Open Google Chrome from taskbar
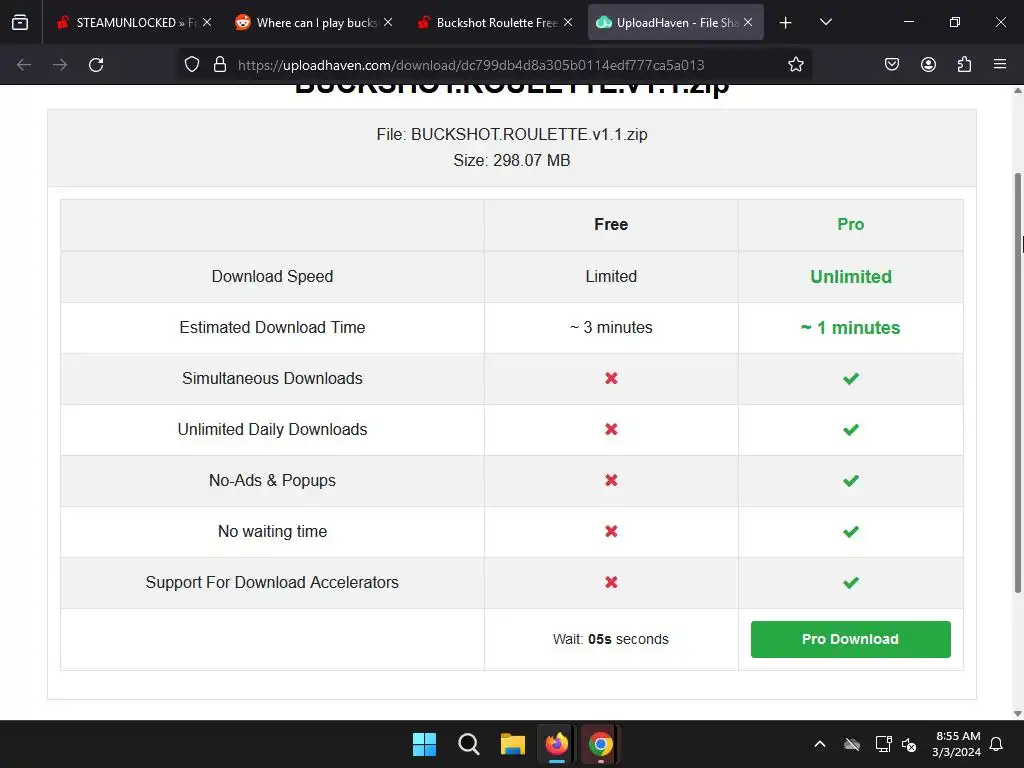The width and height of the screenshot is (1024, 768). click(600, 744)
